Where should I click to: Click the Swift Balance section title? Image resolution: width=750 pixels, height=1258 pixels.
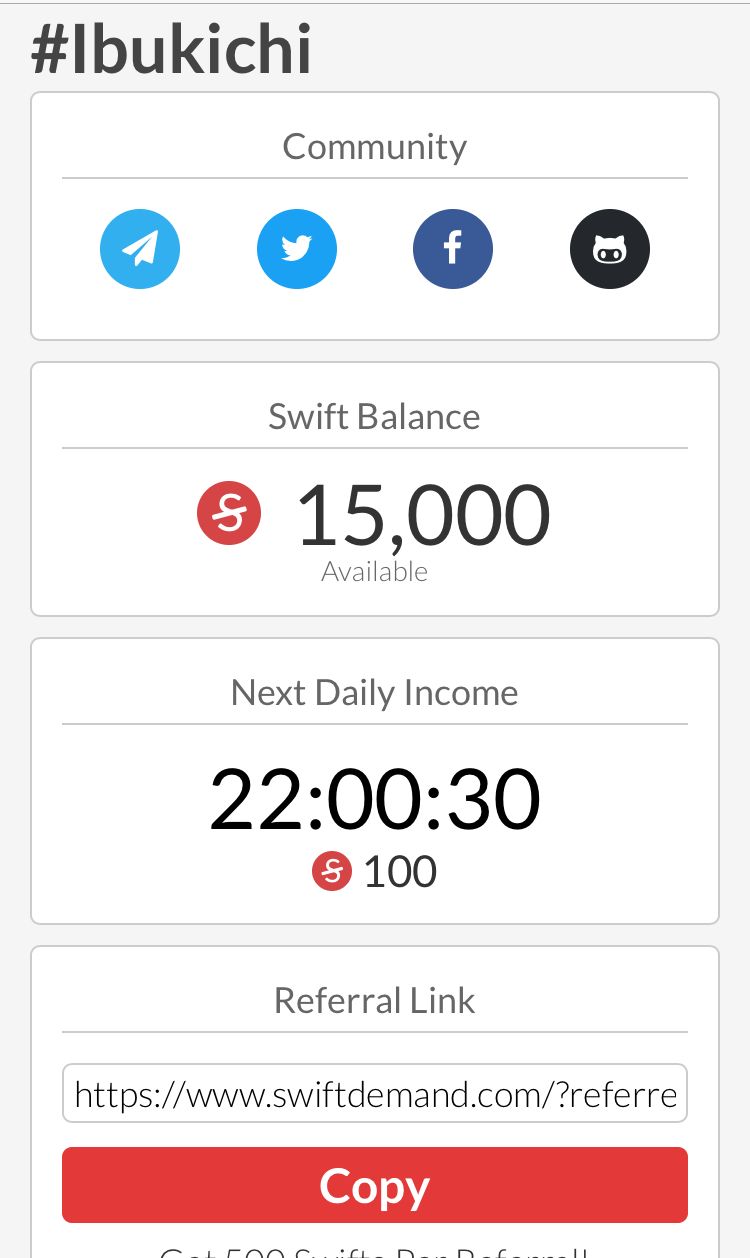[375, 416]
